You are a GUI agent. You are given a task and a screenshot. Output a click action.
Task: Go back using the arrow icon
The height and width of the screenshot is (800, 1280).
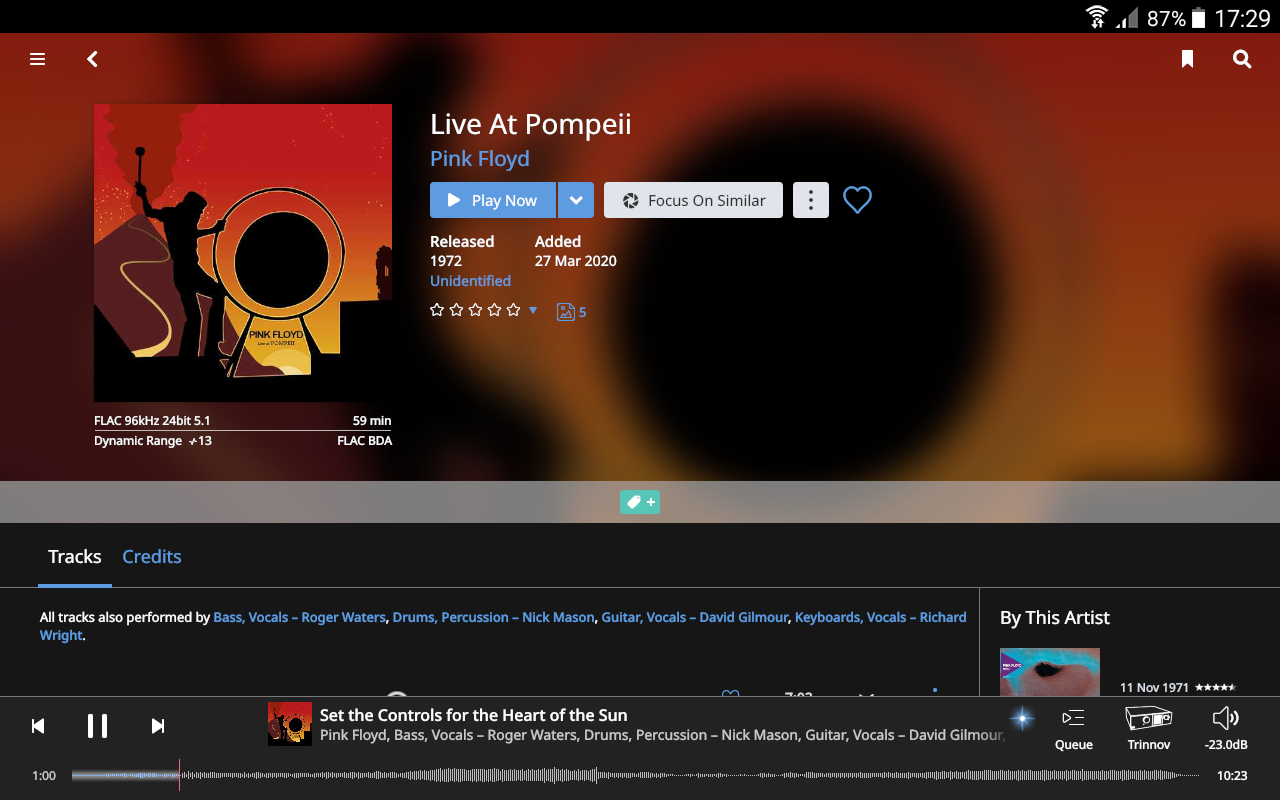pyautogui.click(x=92, y=59)
